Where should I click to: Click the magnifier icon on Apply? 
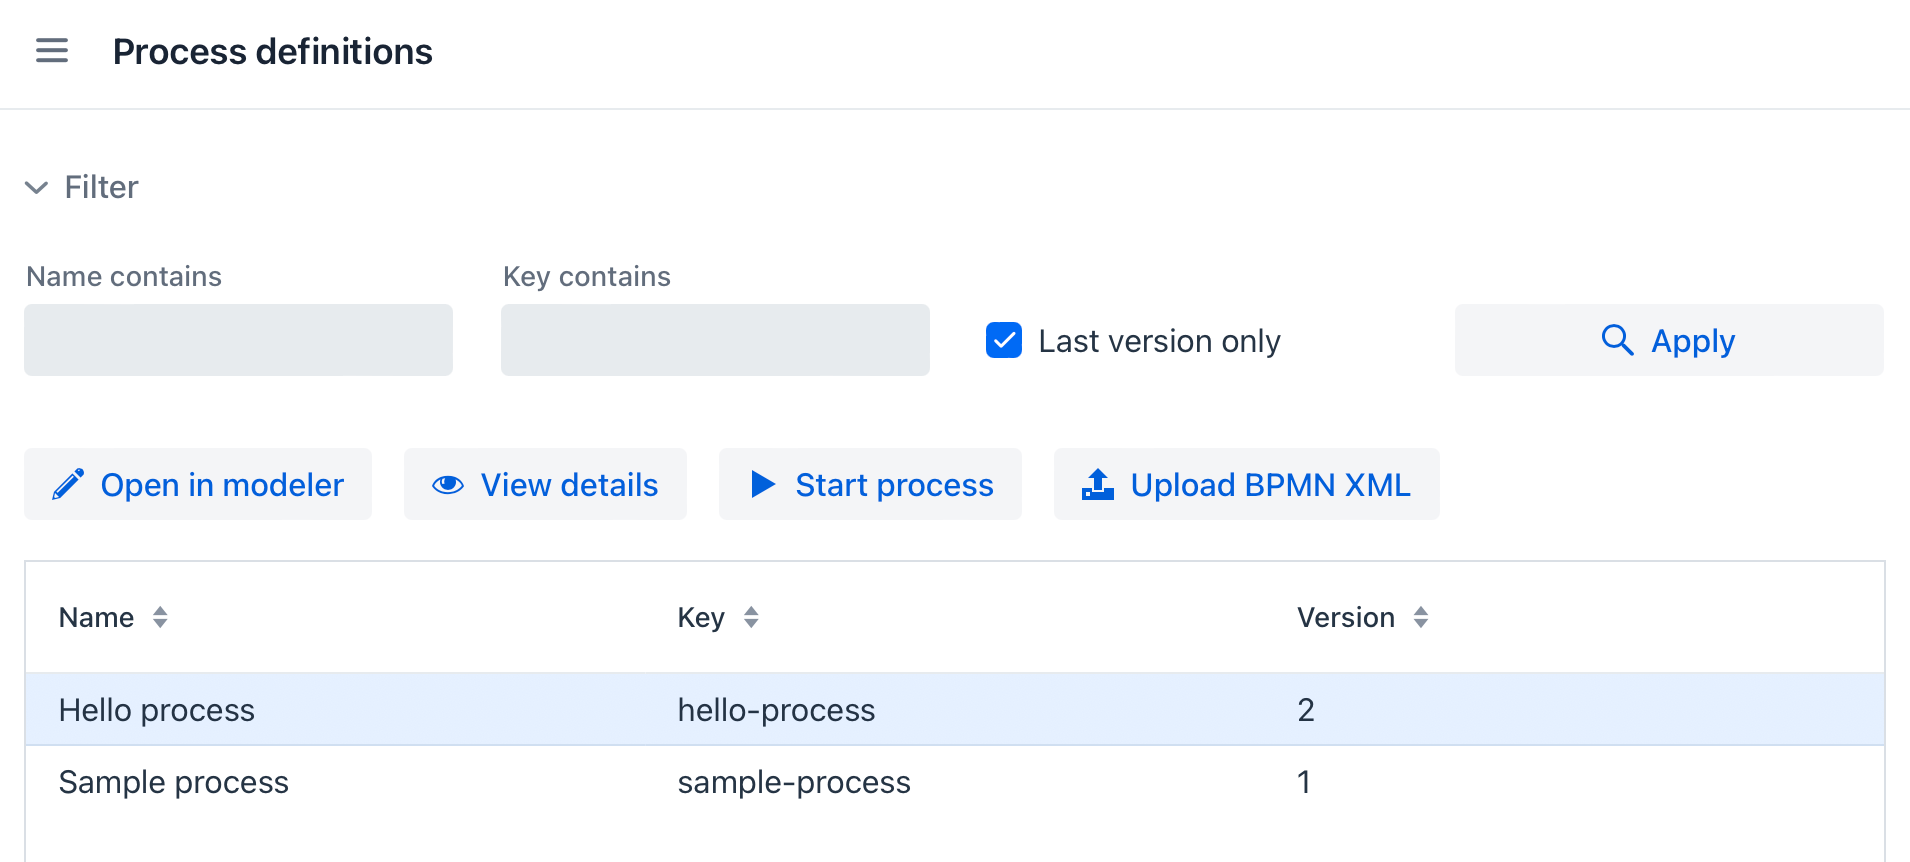(1616, 340)
